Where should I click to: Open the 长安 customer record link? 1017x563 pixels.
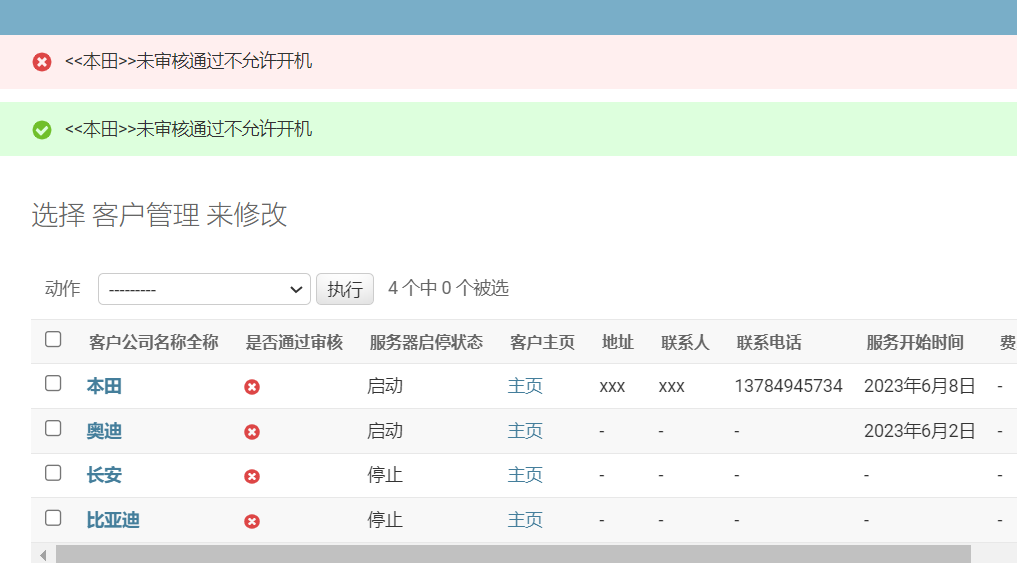104,475
